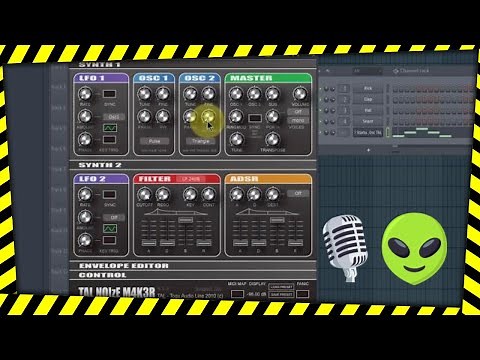Open OSC 1 waveform selector showing Pulse

point(154,141)
